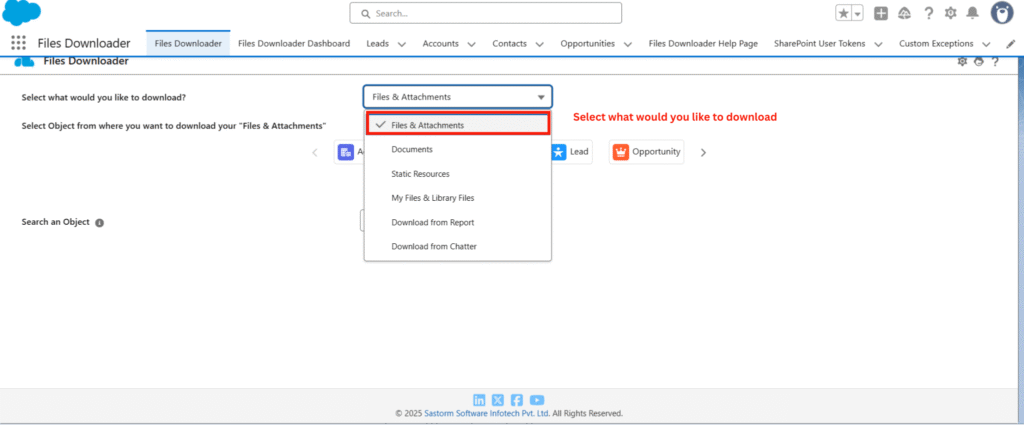Choose the Lead object card
Viewport: 1024px width, 425px height.
click(x=570, y=151)
